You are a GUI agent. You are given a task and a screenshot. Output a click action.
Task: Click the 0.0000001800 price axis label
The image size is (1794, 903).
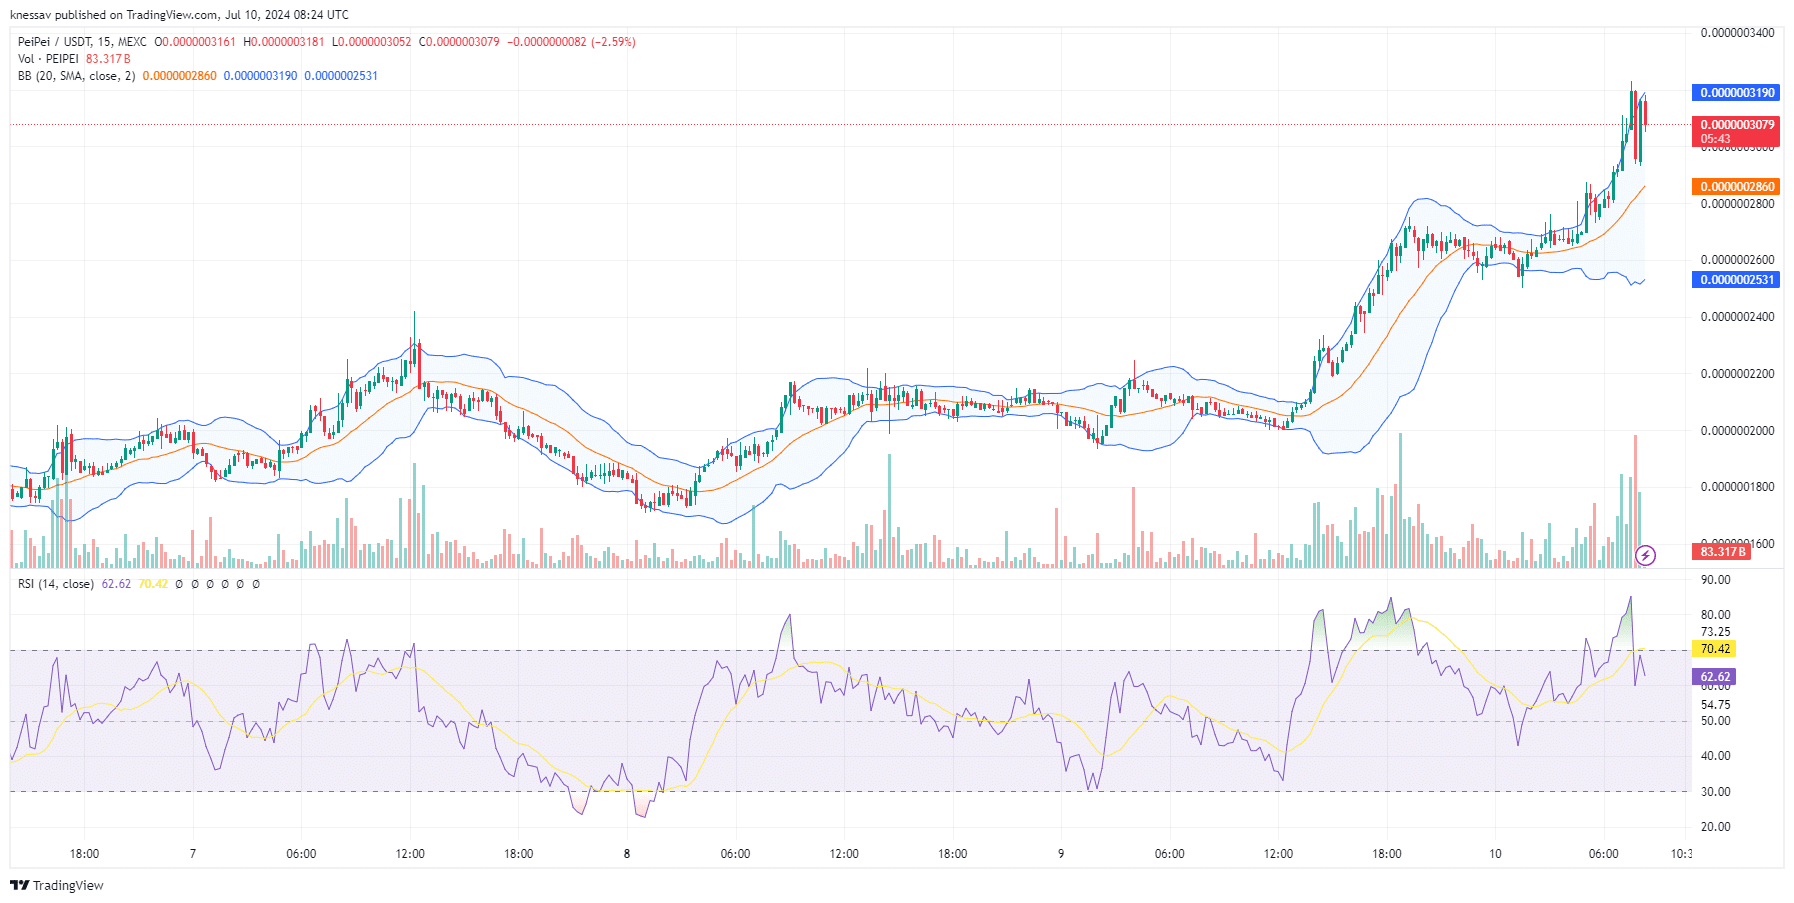pyautogui.click(x=1738, y=487)
